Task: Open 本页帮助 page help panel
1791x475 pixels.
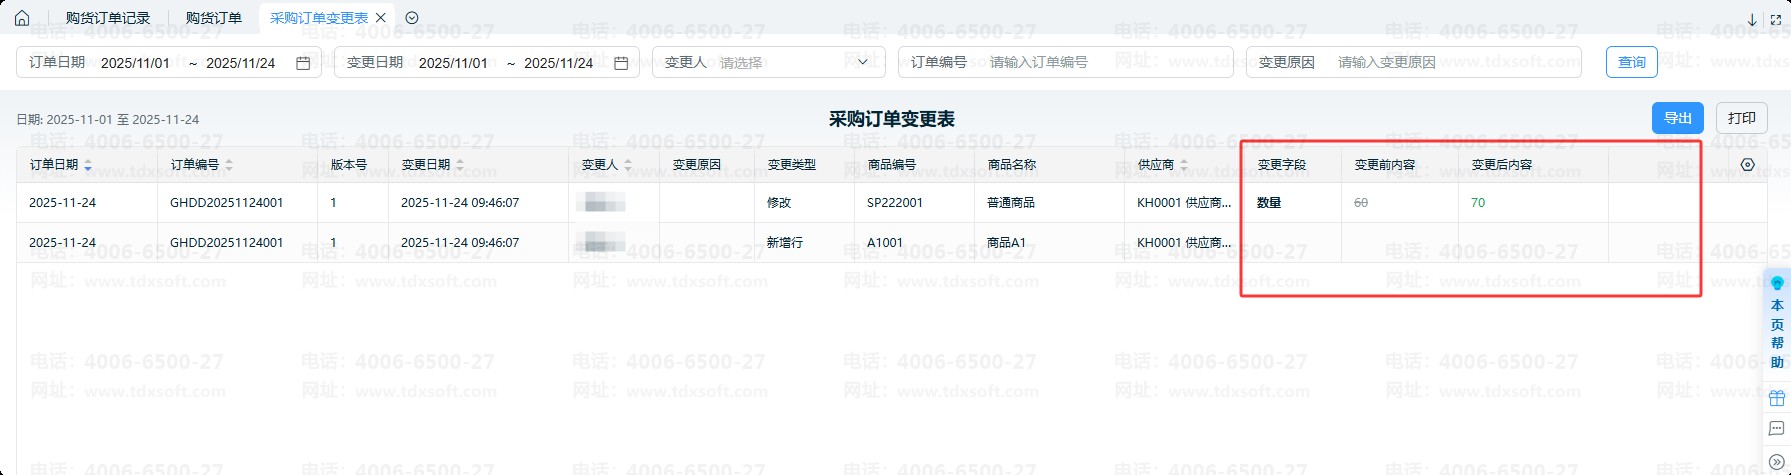Action: [x=1777, y=323]
